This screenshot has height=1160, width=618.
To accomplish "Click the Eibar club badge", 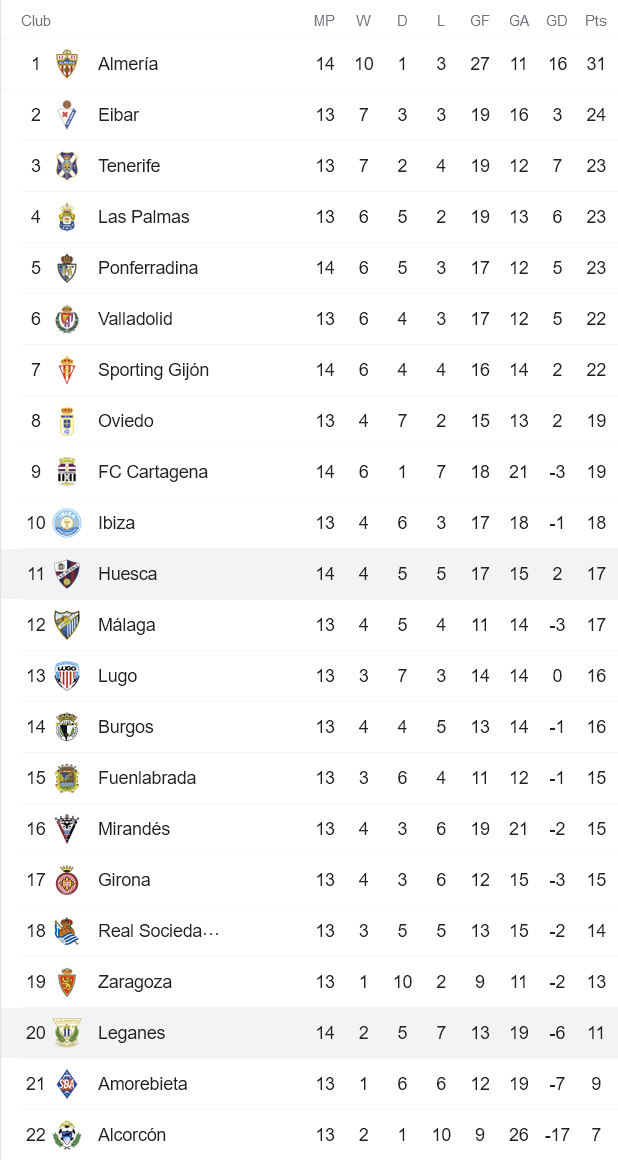I will coord(68,114).
